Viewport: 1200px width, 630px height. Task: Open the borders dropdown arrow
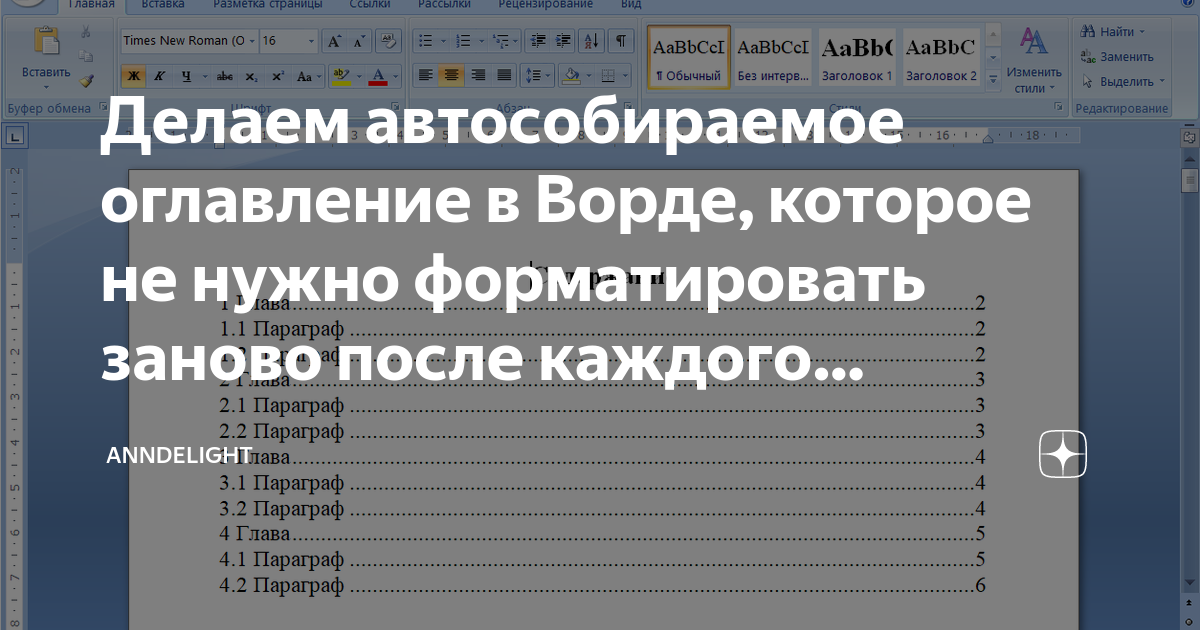pyautogui.click(x=625, y=76)
